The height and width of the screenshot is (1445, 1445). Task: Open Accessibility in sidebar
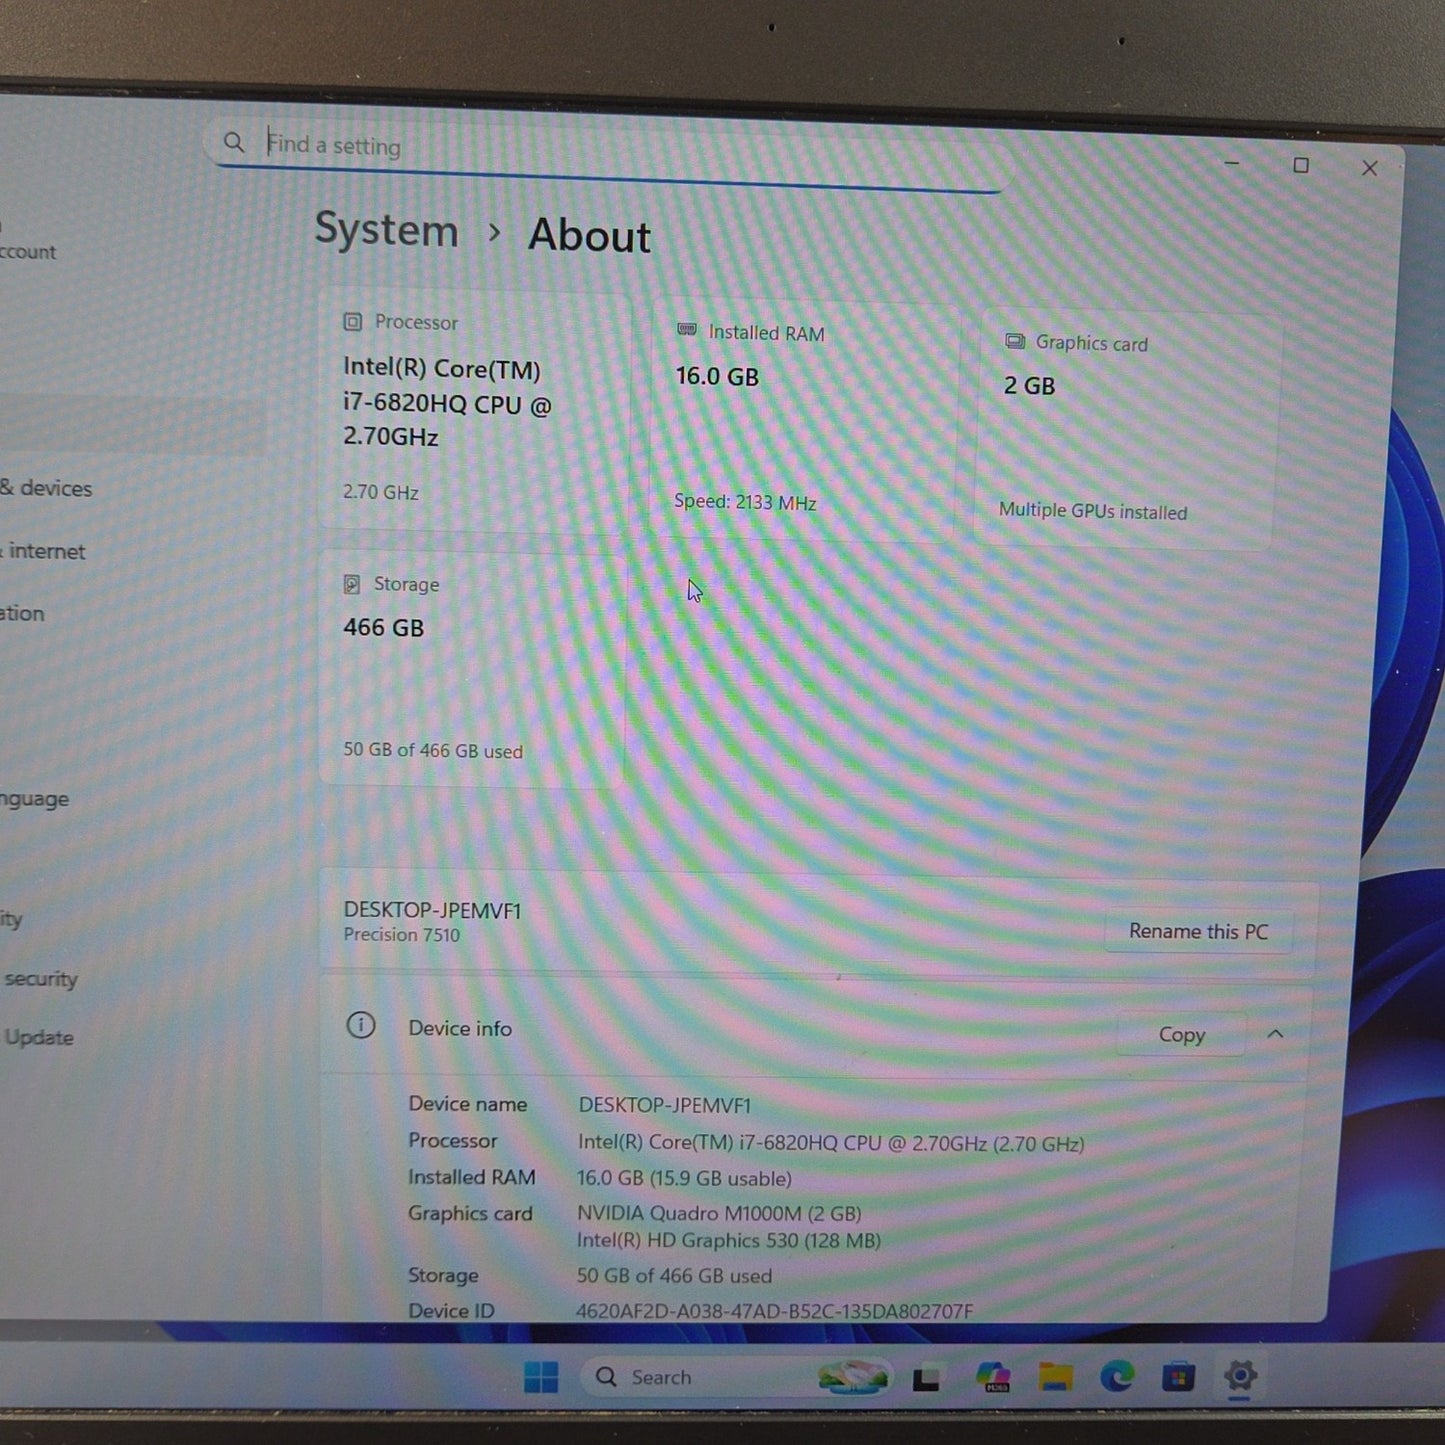(11, 919)
